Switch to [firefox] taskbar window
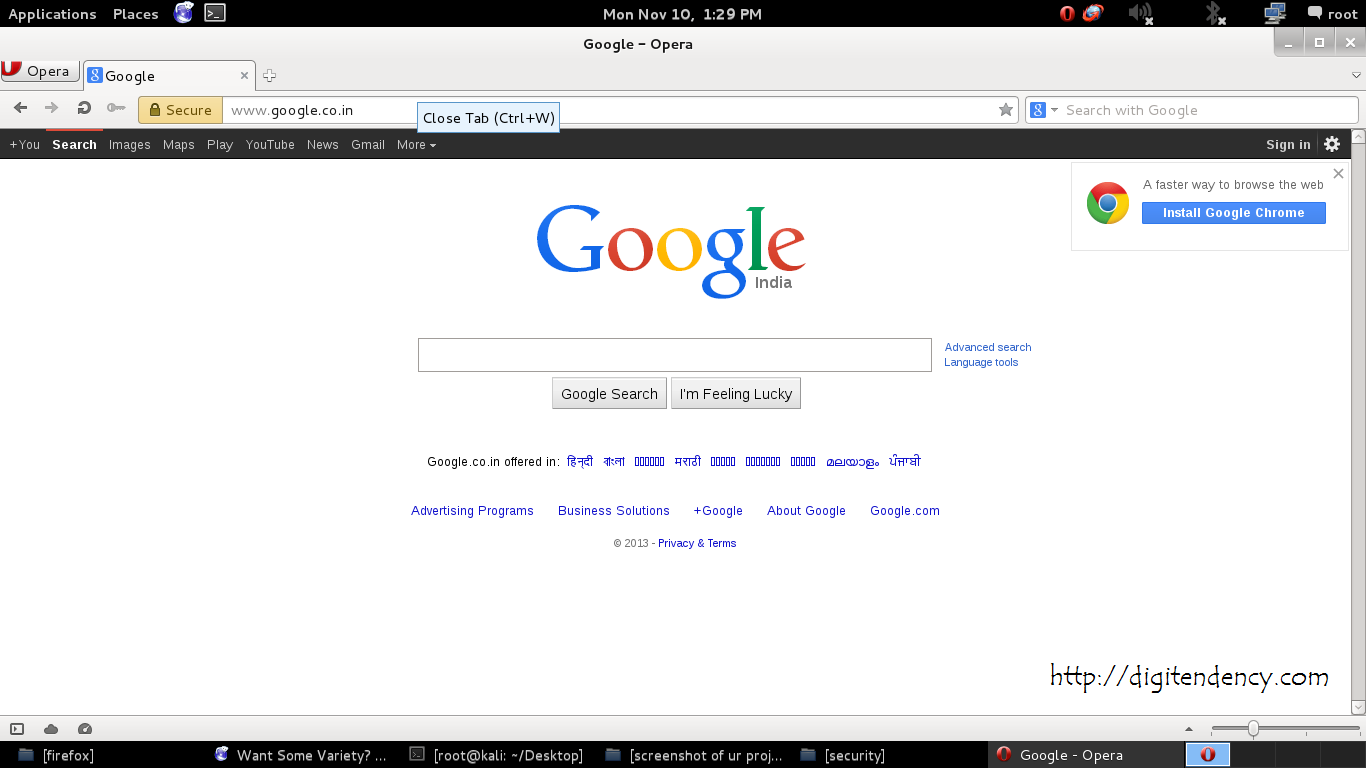 (x=58, y=755)
